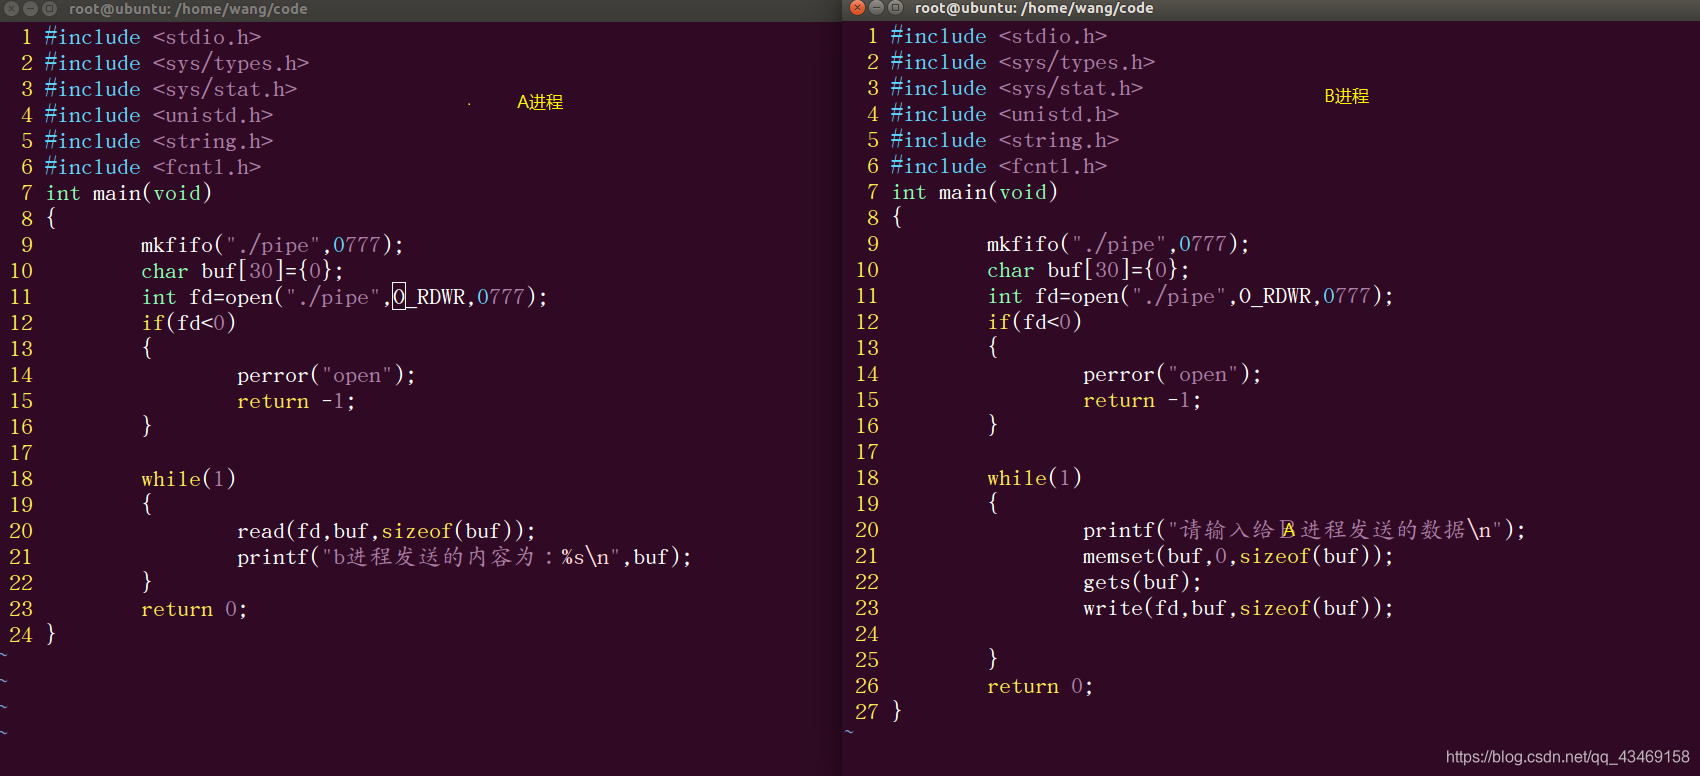1700x776 pixels.
Task: Click #include <stdio.h> in right window
Action: coord(999,36)
